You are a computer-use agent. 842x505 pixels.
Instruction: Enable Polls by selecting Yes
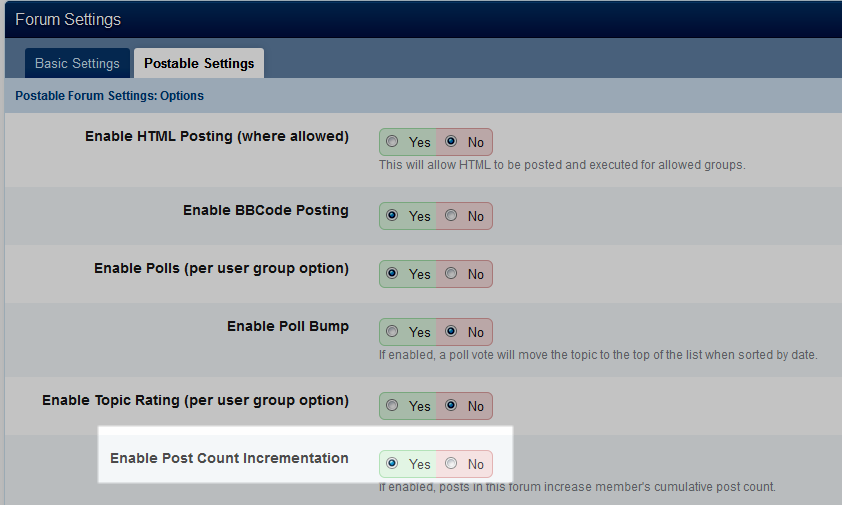[x=392, y=274]
